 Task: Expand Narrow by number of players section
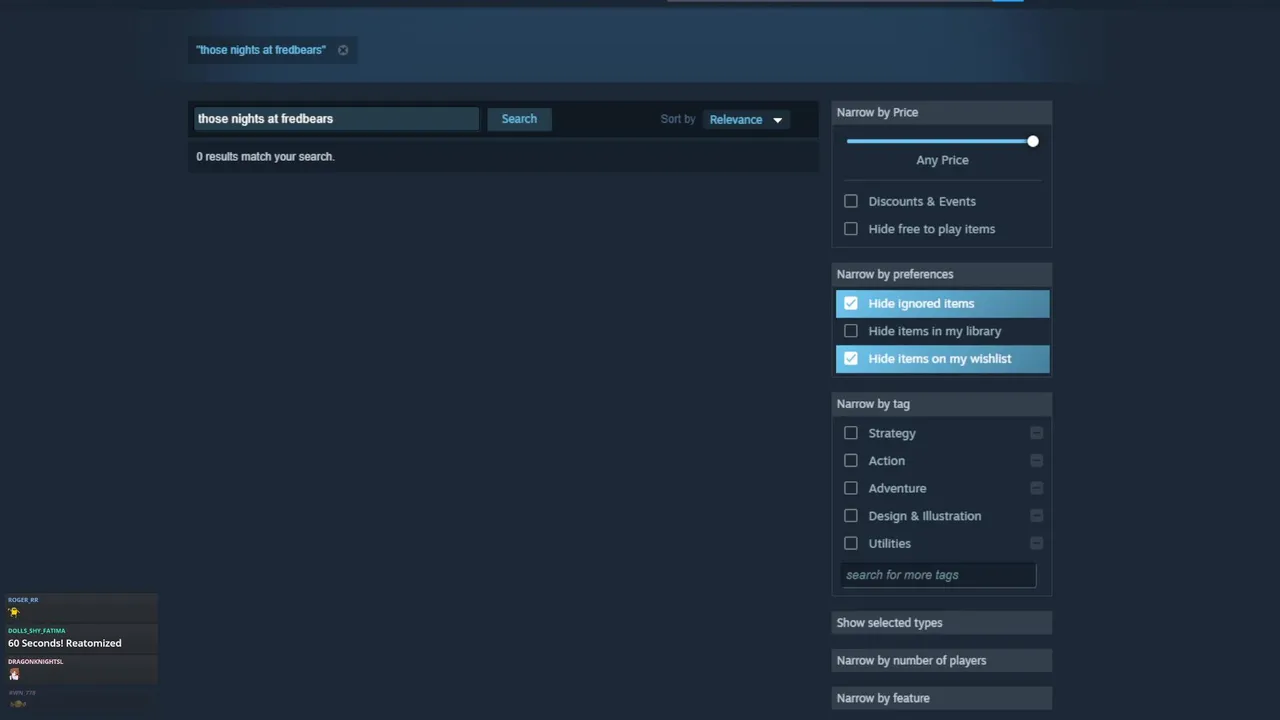tap(942, 661)
